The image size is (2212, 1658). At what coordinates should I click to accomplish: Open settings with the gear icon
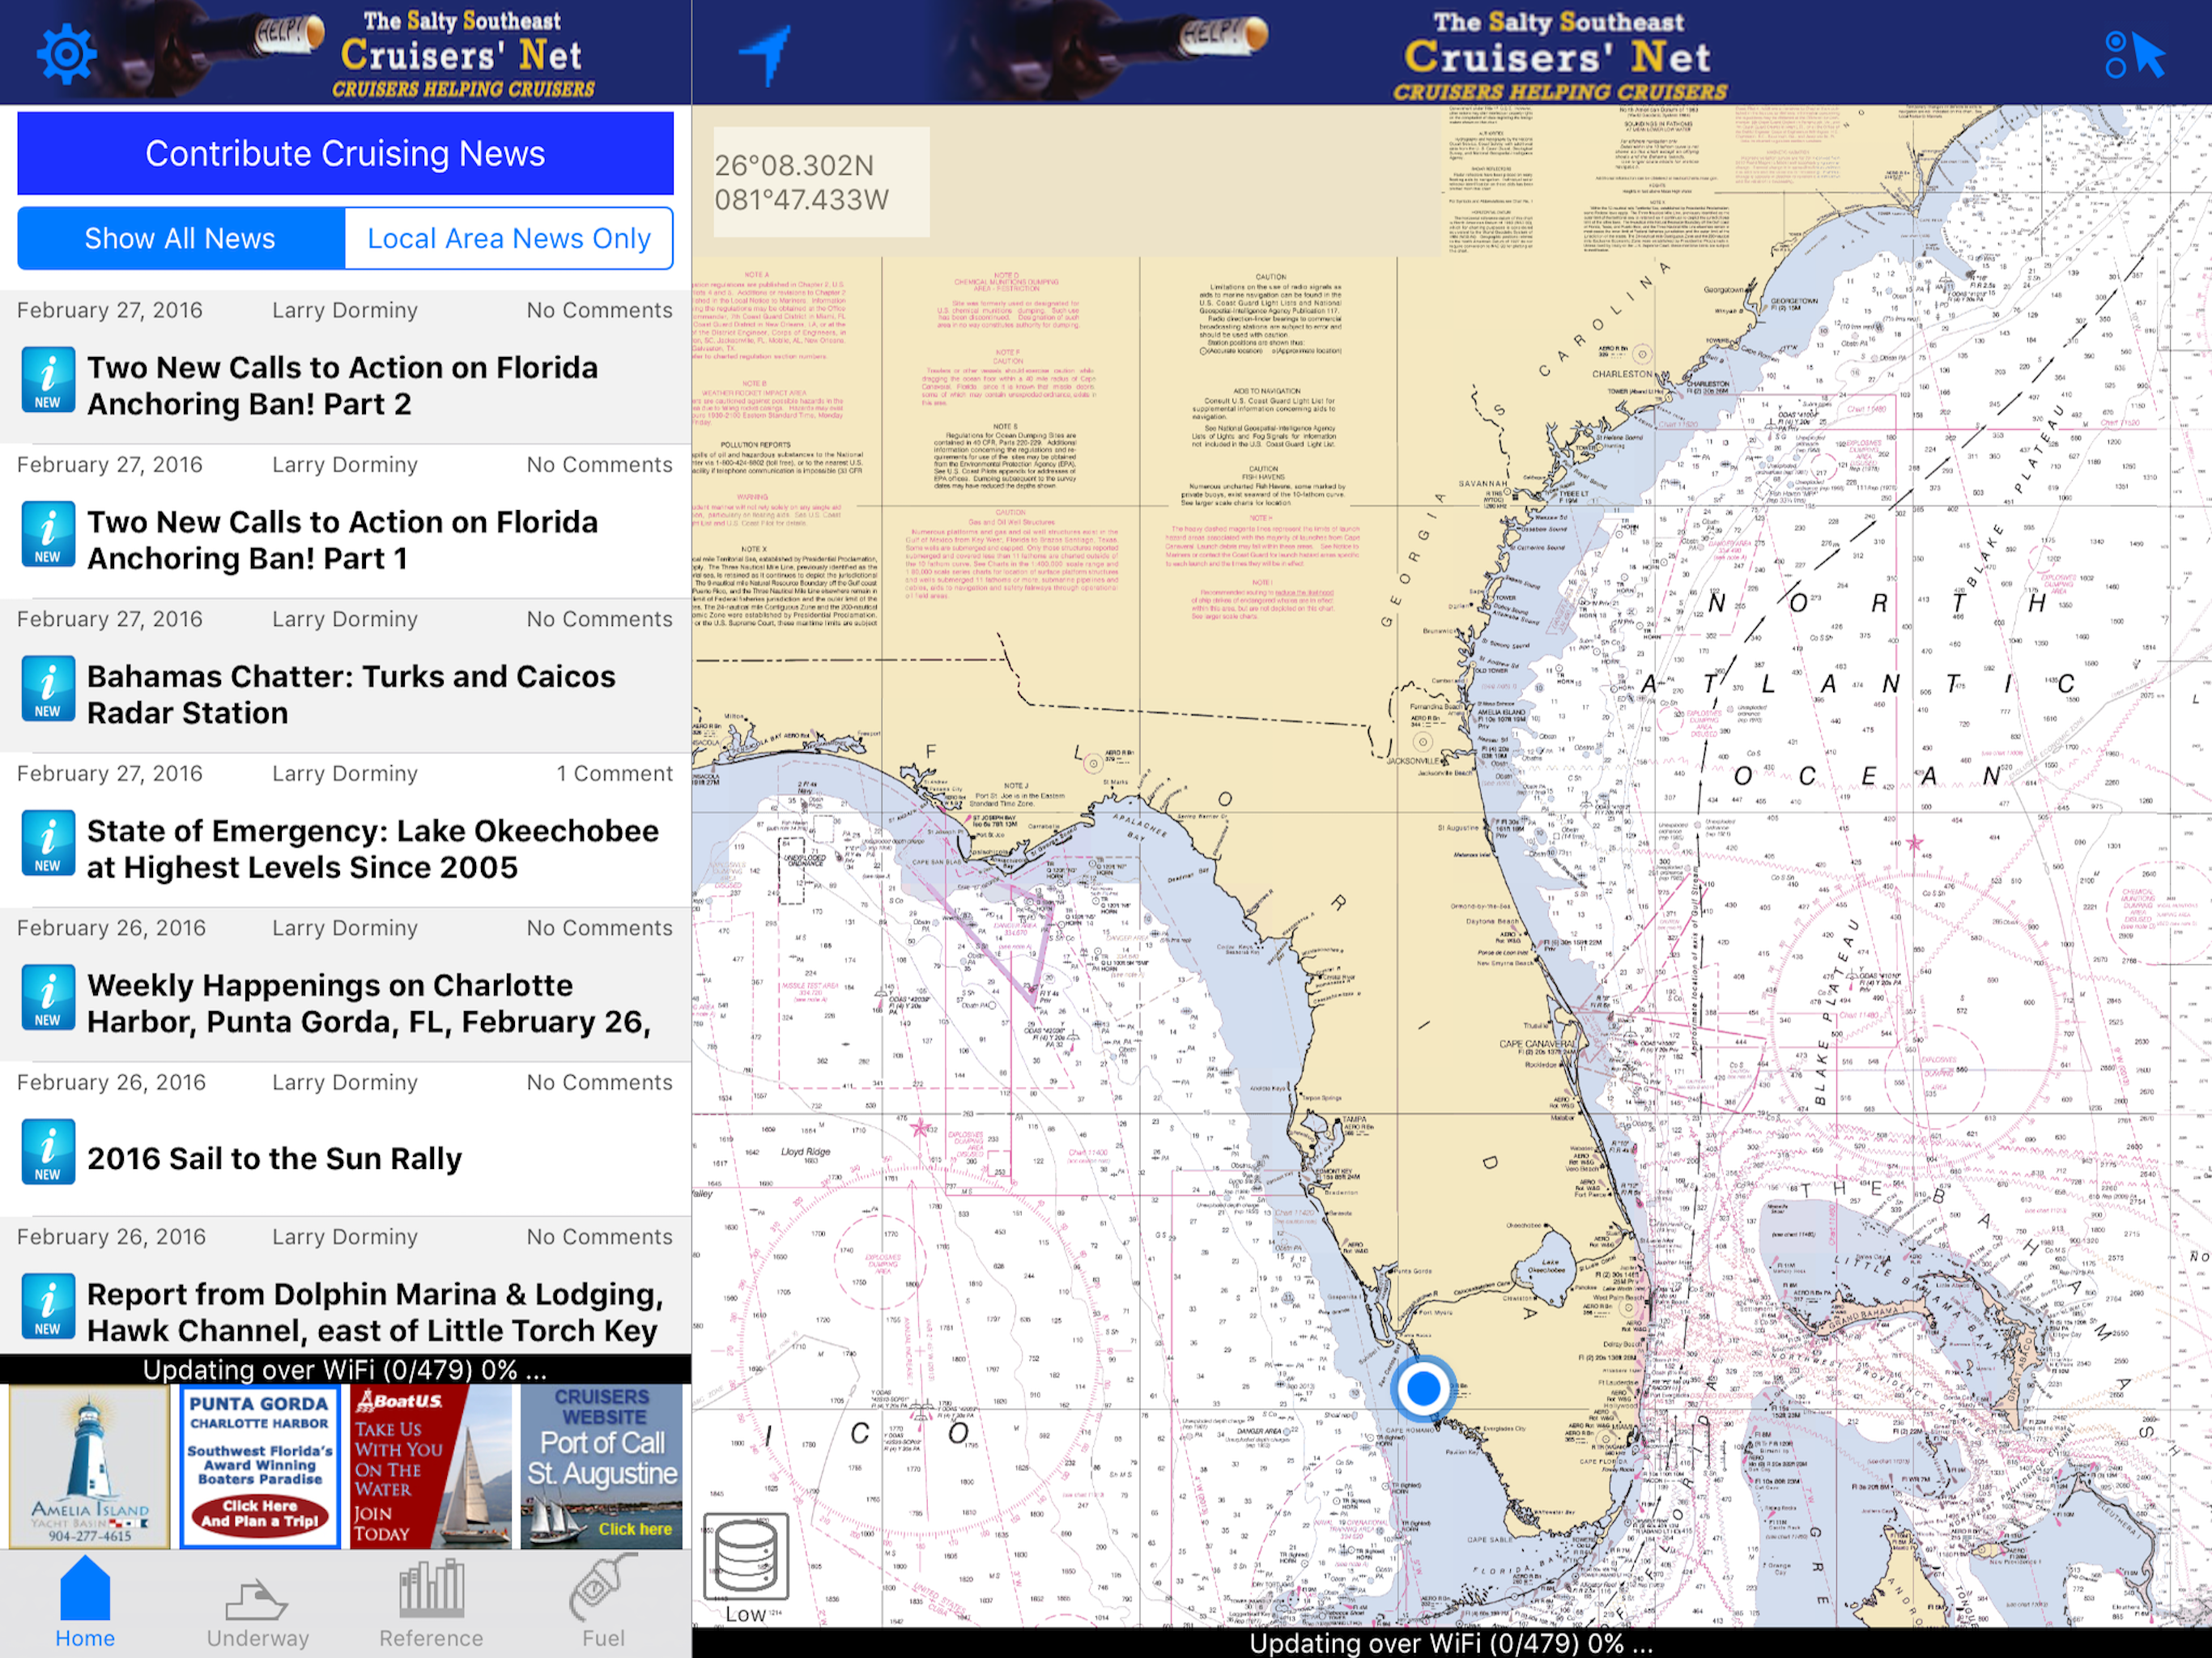[67, 54]
